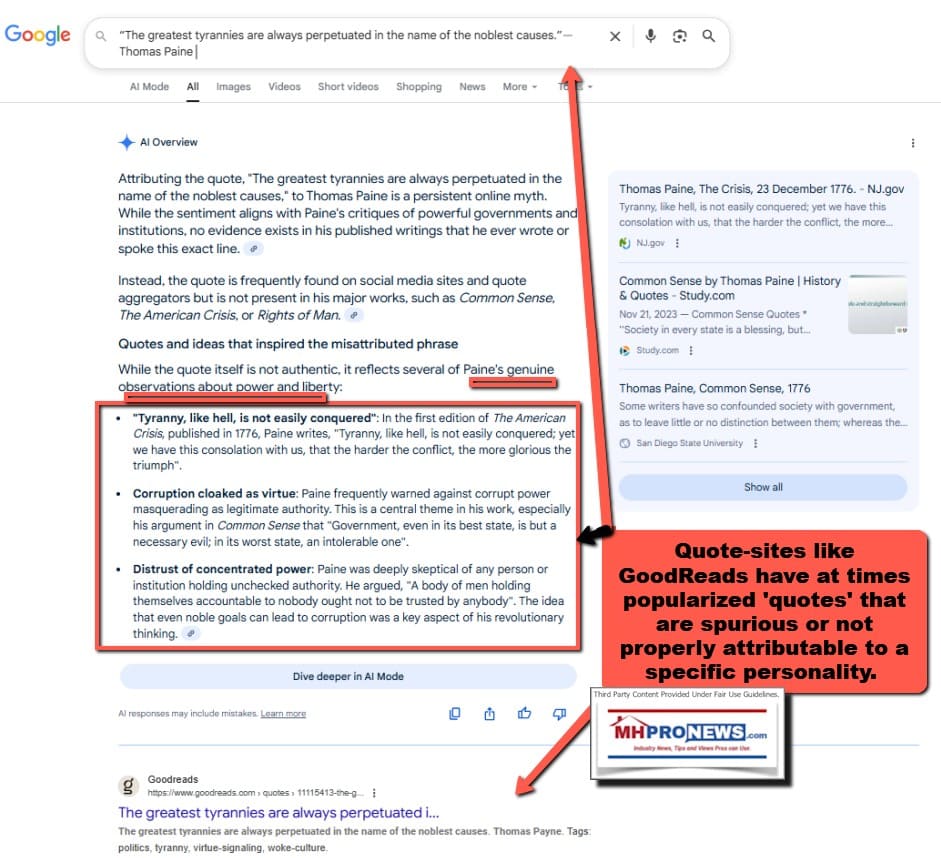Click 'Quotes and ideas that inspired' heading
This screenshot has height=858, width=941.
(288, 344)
